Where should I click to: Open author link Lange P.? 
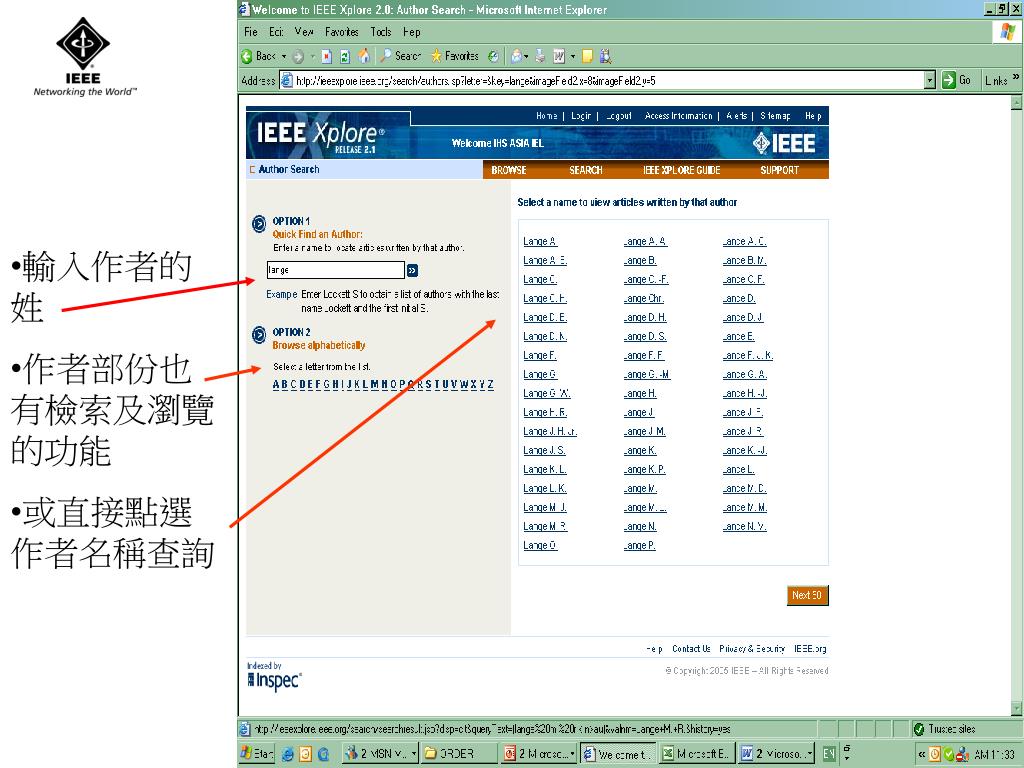[639, 545]
